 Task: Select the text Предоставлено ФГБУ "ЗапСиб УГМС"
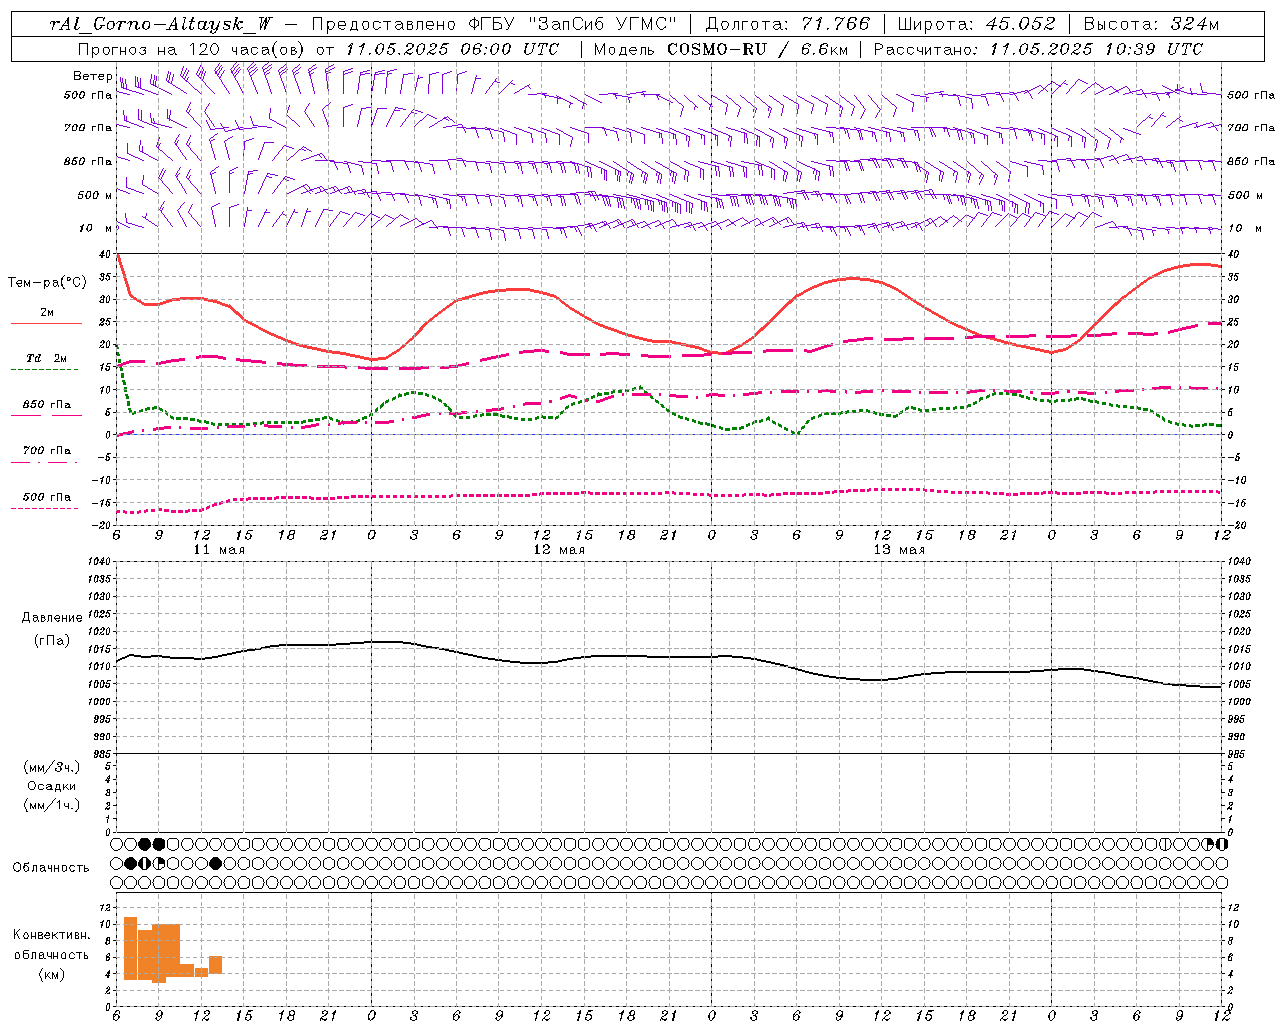496,24
